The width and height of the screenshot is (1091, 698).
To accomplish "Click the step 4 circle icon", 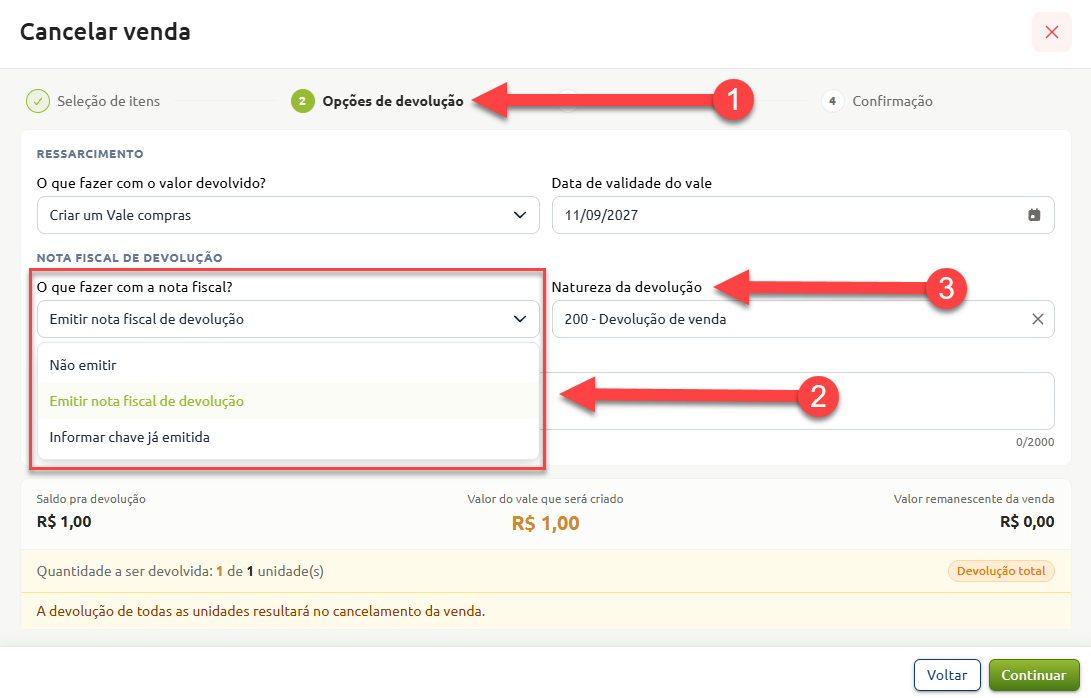I will tap(832, 101).
